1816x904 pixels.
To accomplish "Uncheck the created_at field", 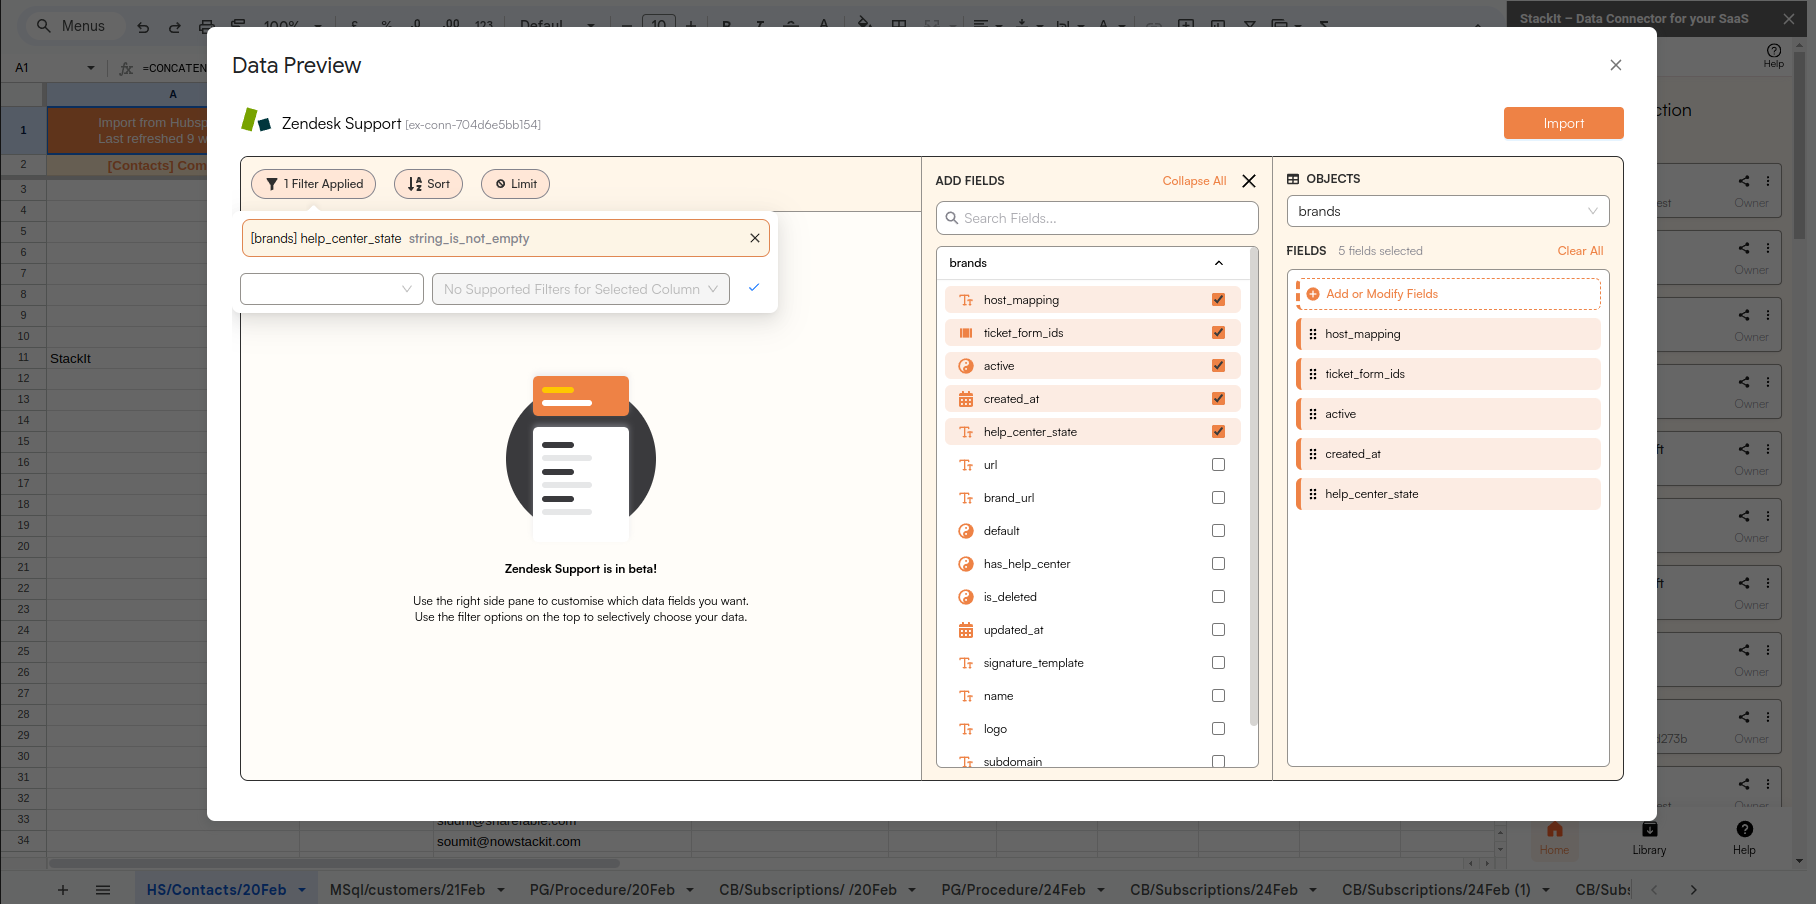I will click(1218, 399).
